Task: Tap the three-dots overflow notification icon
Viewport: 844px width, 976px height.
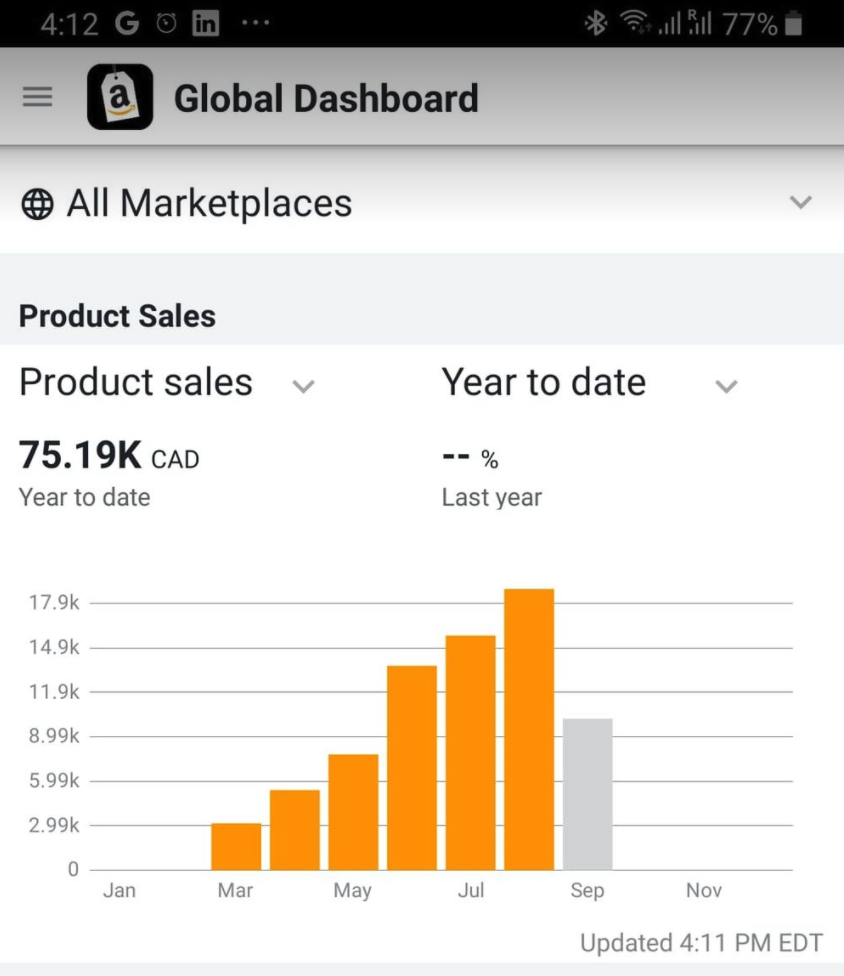Action: tap(256, 23)
